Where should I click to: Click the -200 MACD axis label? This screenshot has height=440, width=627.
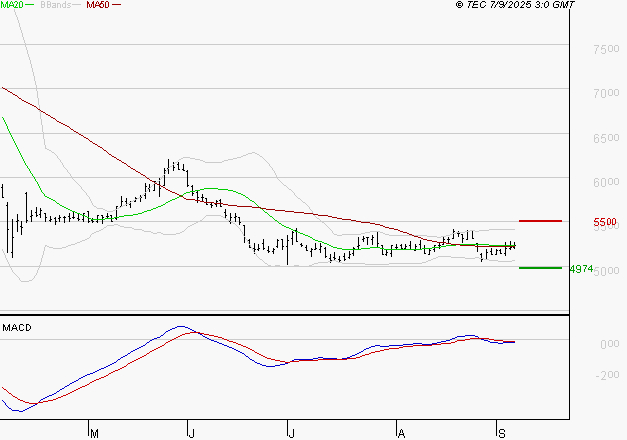point(607,376)
